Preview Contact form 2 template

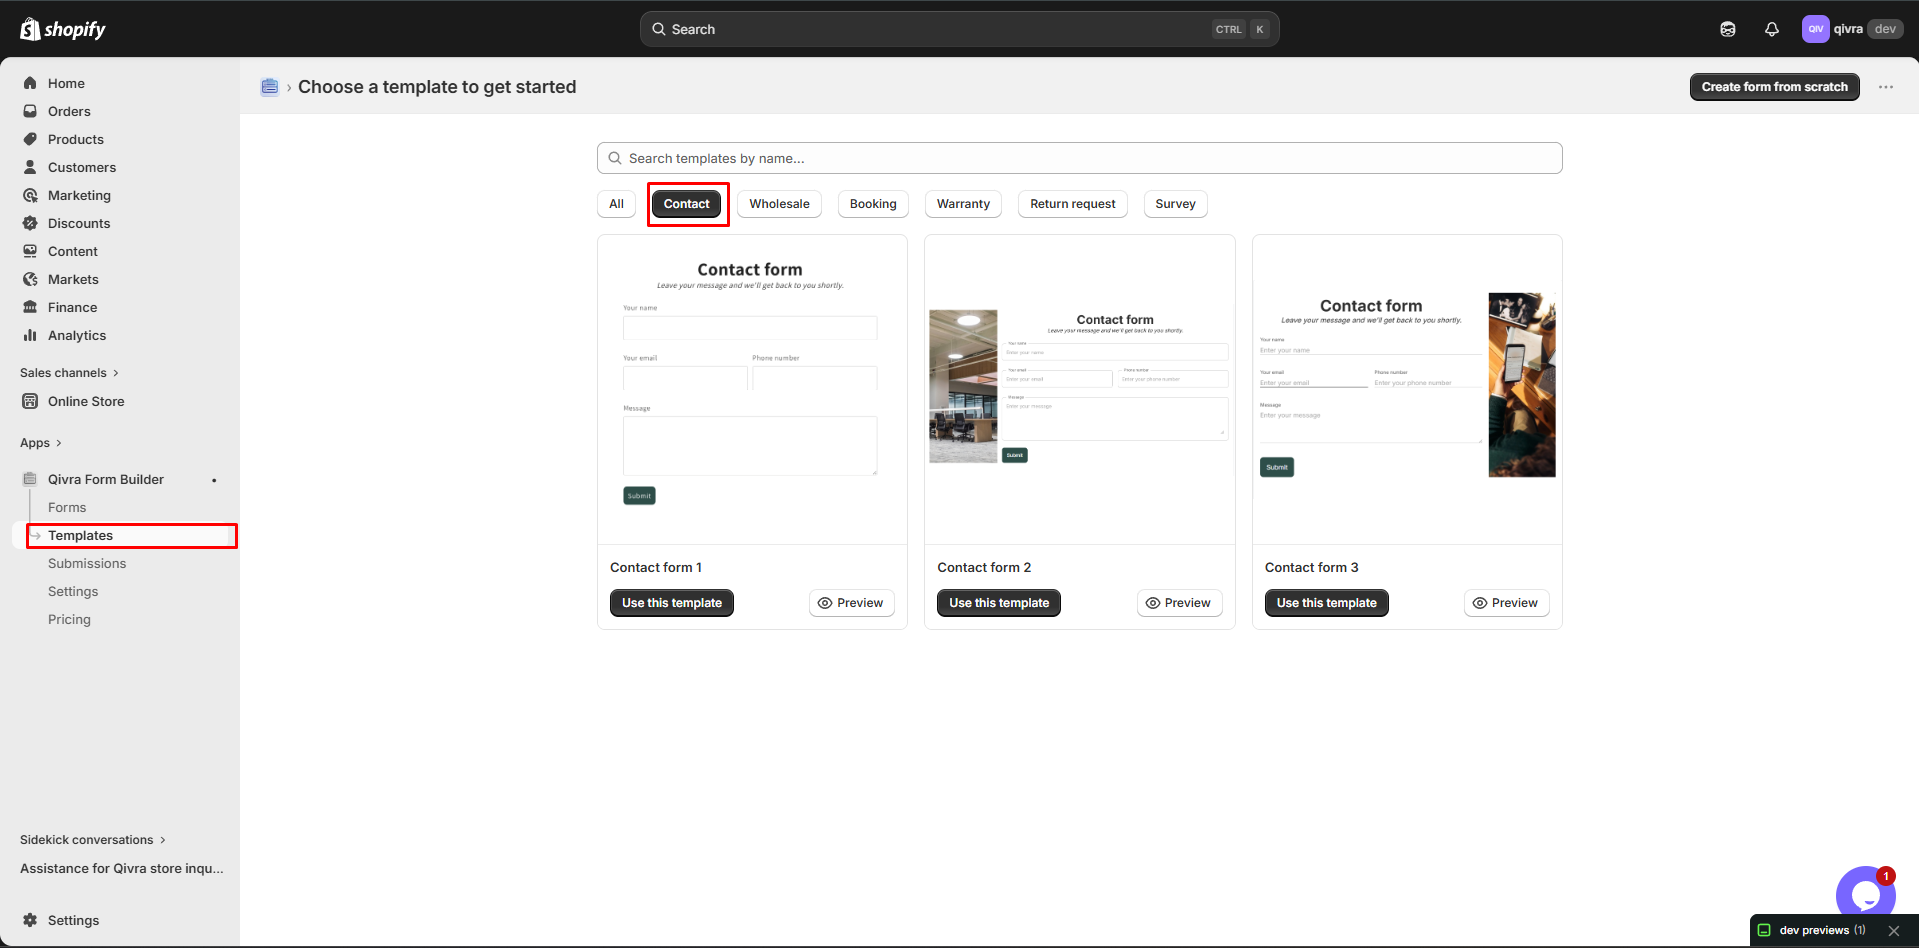coord(1179,603)
